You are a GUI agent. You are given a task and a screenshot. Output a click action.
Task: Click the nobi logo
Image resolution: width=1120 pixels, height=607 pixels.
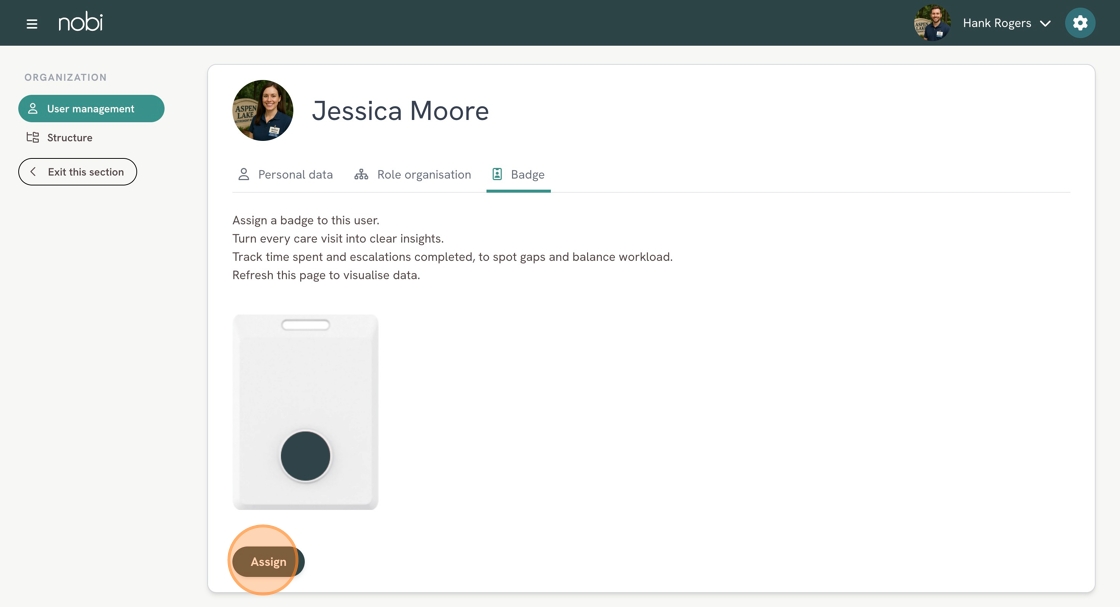81,22
